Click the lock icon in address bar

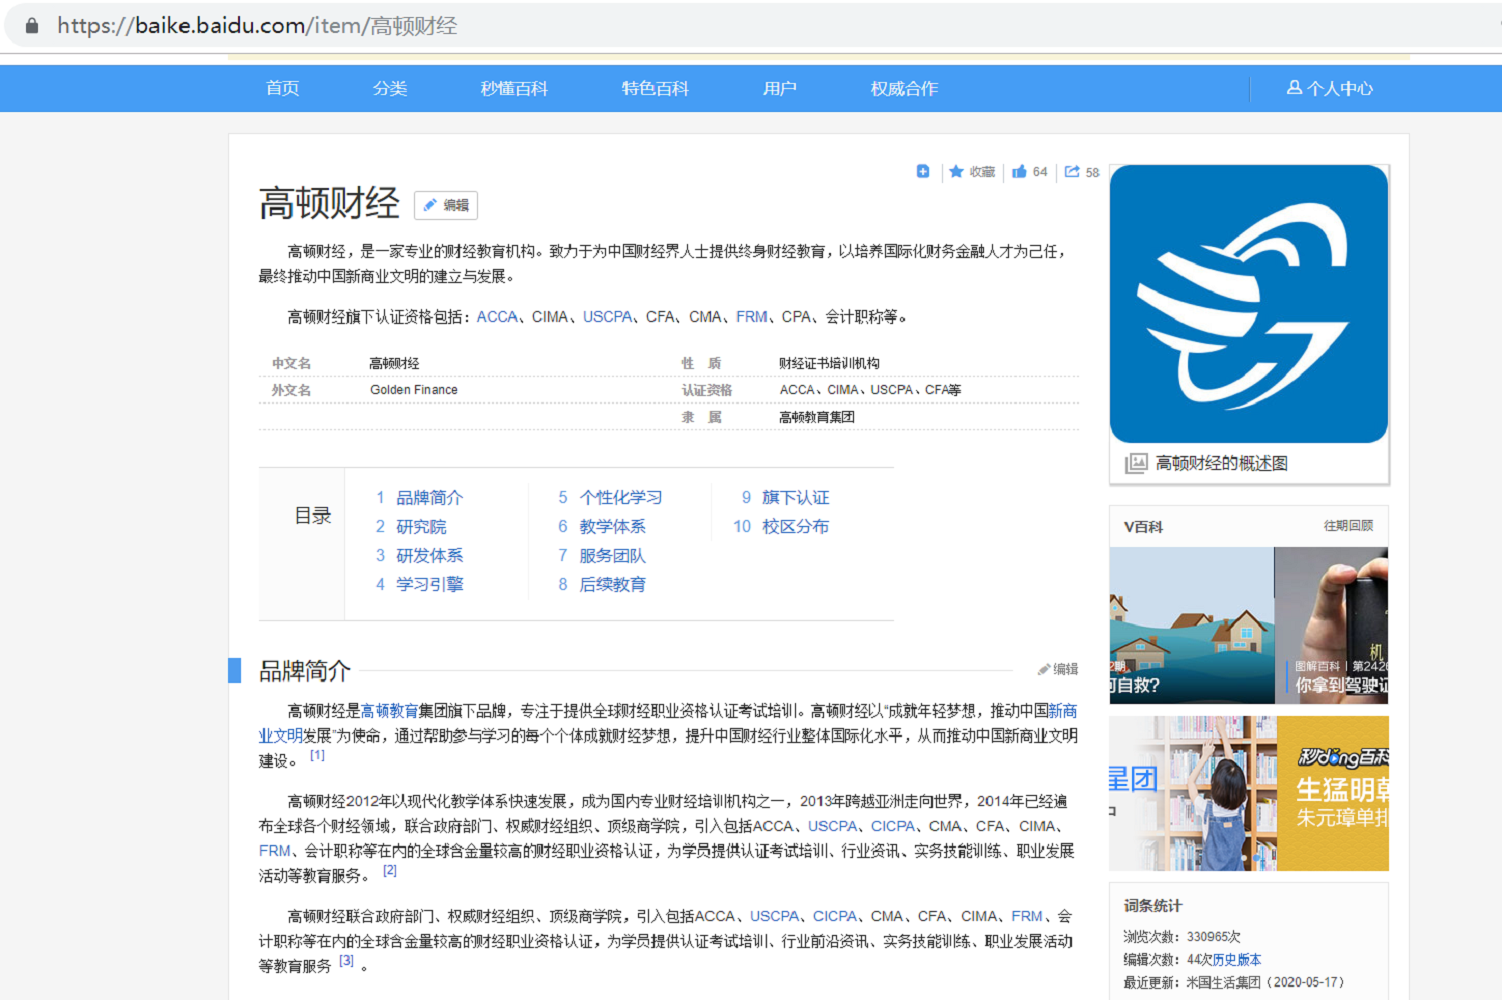click(32, 26)
